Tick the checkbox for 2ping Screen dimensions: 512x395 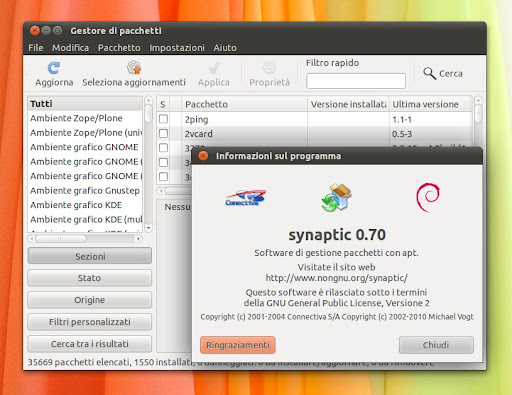(163, 119)
